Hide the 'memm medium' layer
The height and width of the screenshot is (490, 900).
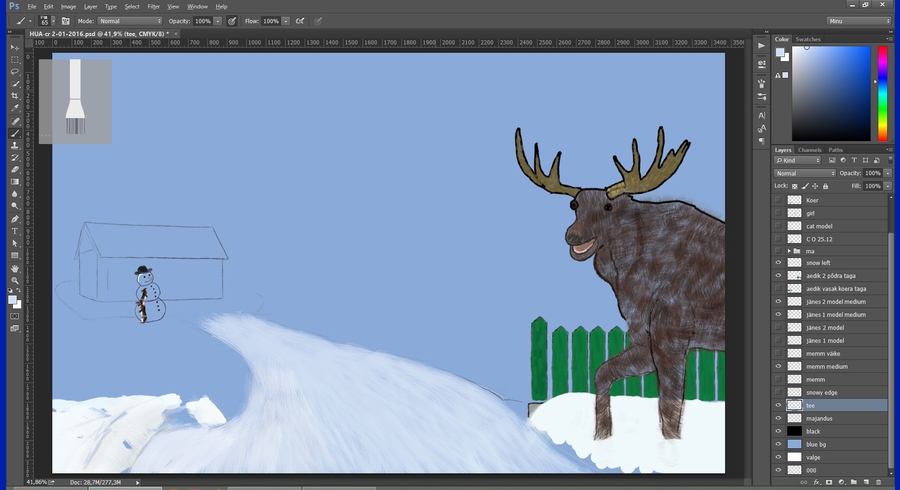(778, 366)
